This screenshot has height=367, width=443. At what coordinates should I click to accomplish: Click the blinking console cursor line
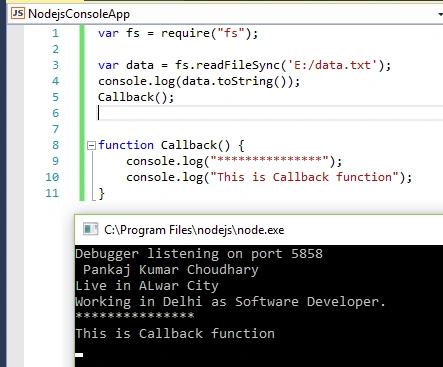(x=79, y=355)
